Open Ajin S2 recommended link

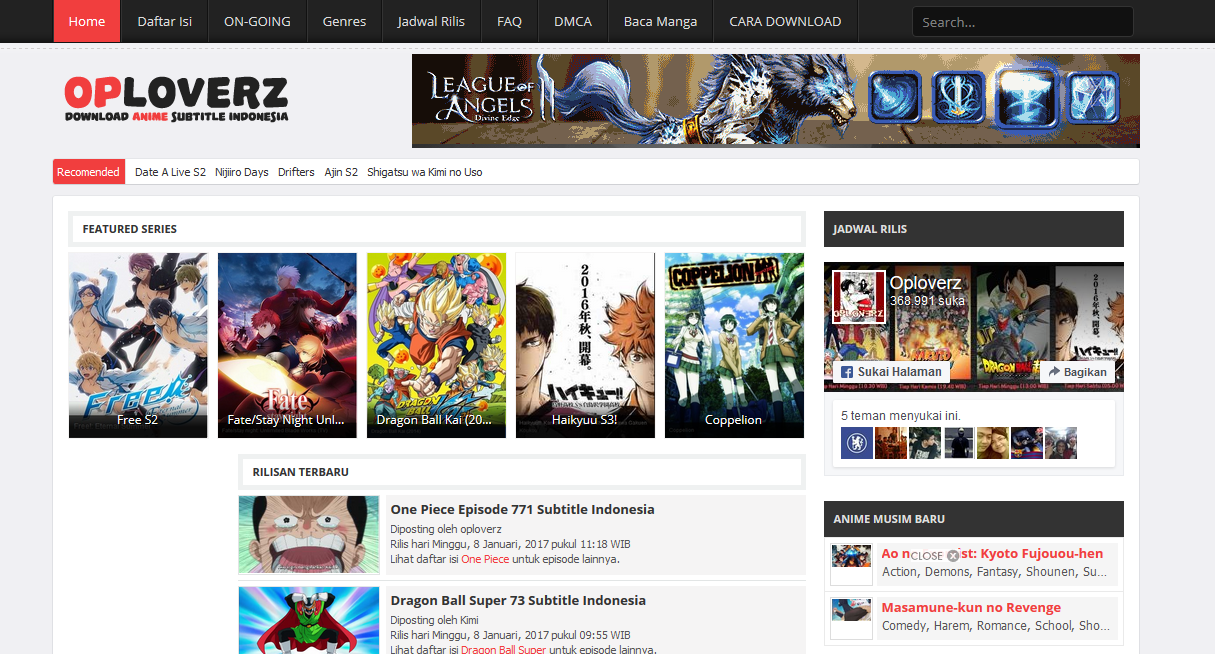[341, 172]
